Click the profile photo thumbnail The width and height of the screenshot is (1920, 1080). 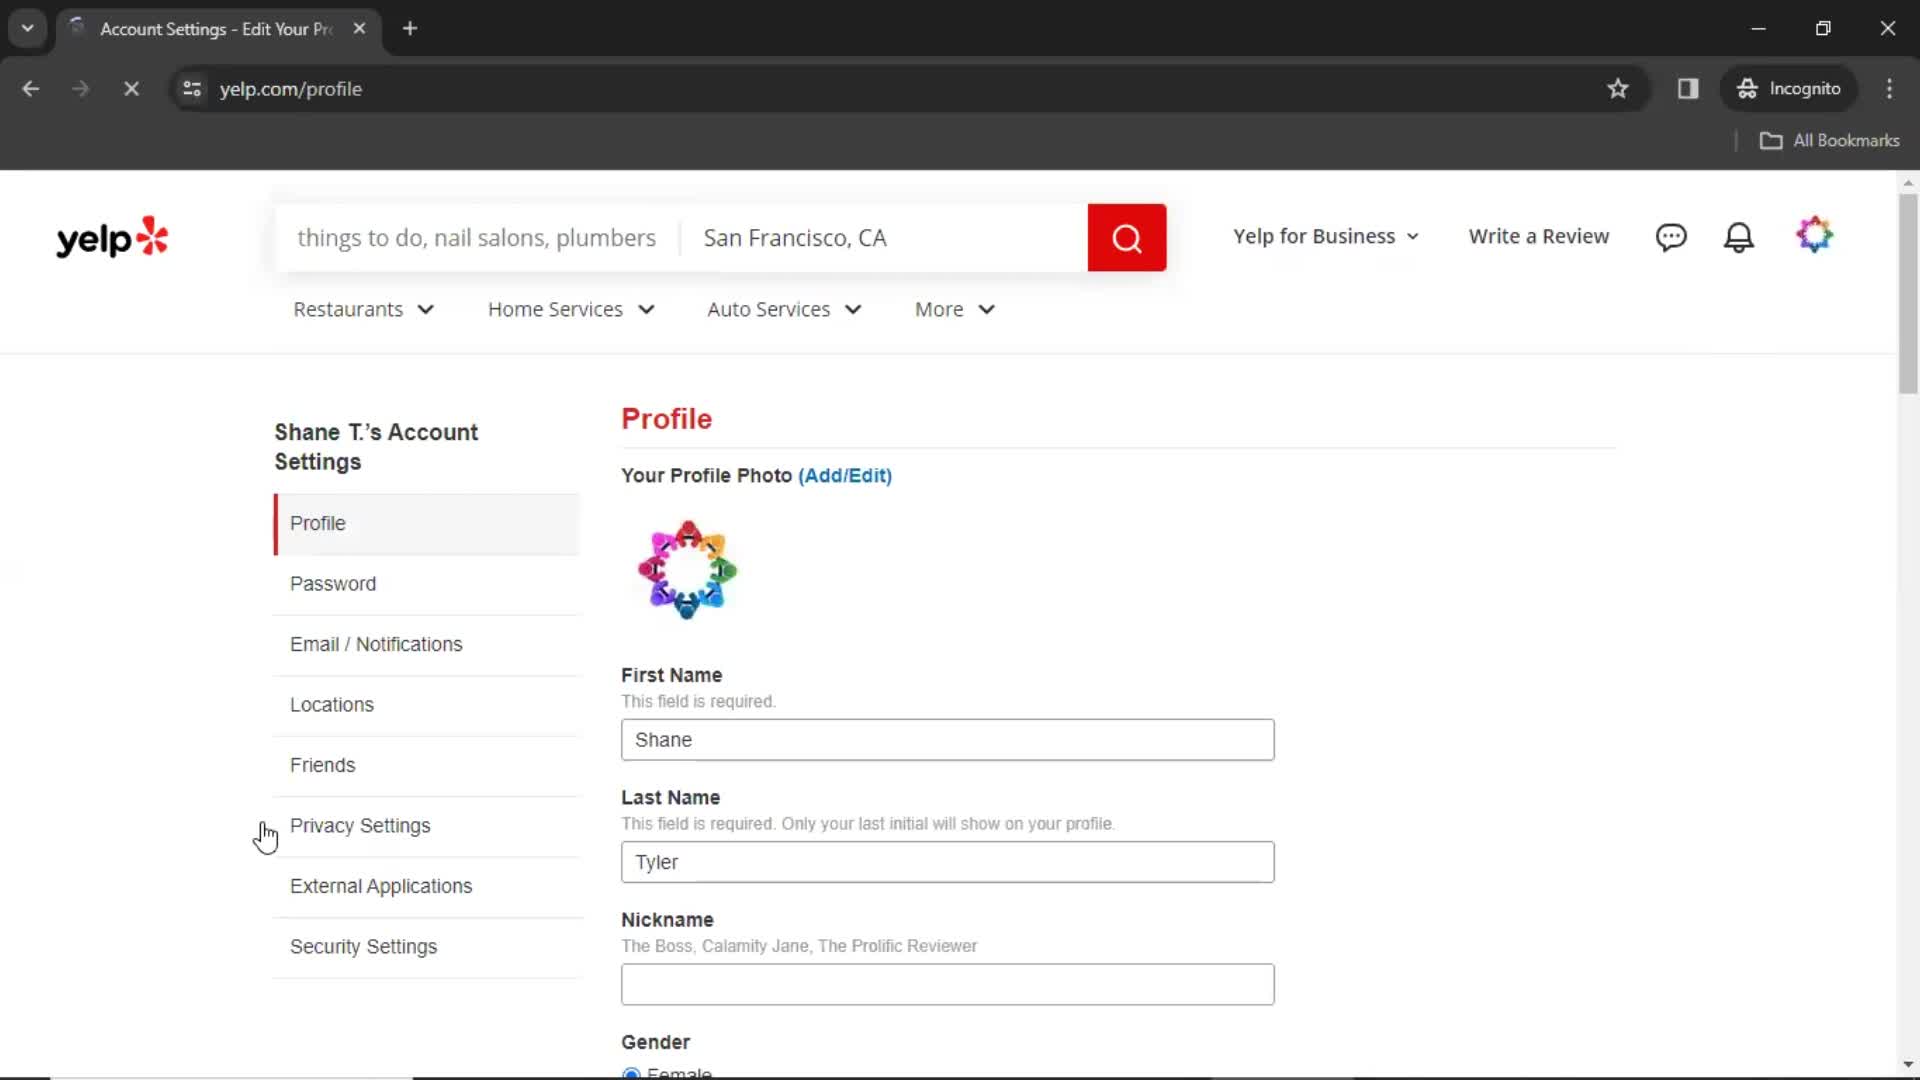687,570
